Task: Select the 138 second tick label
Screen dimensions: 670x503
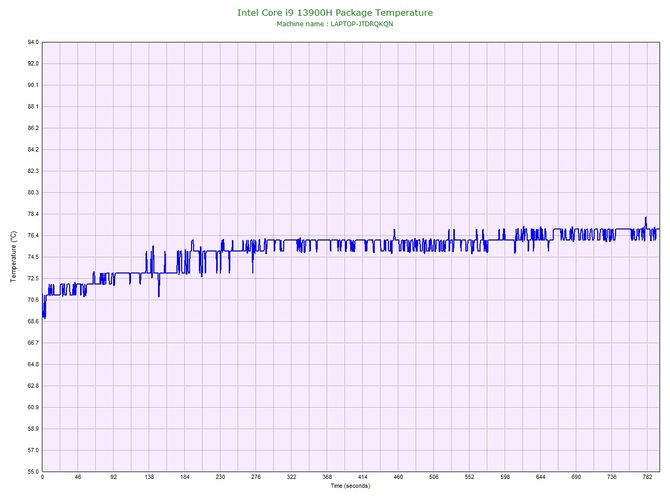Action: pyautogui.click(x=149, y=478)
